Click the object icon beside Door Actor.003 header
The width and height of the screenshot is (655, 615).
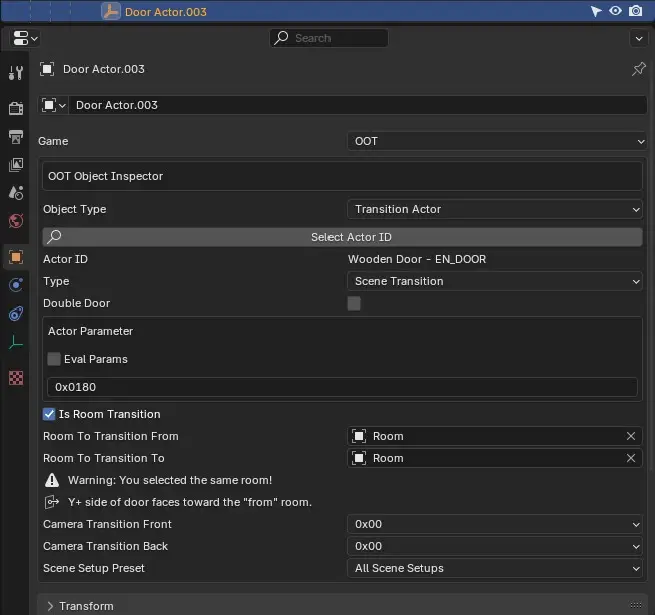point(47,69)
